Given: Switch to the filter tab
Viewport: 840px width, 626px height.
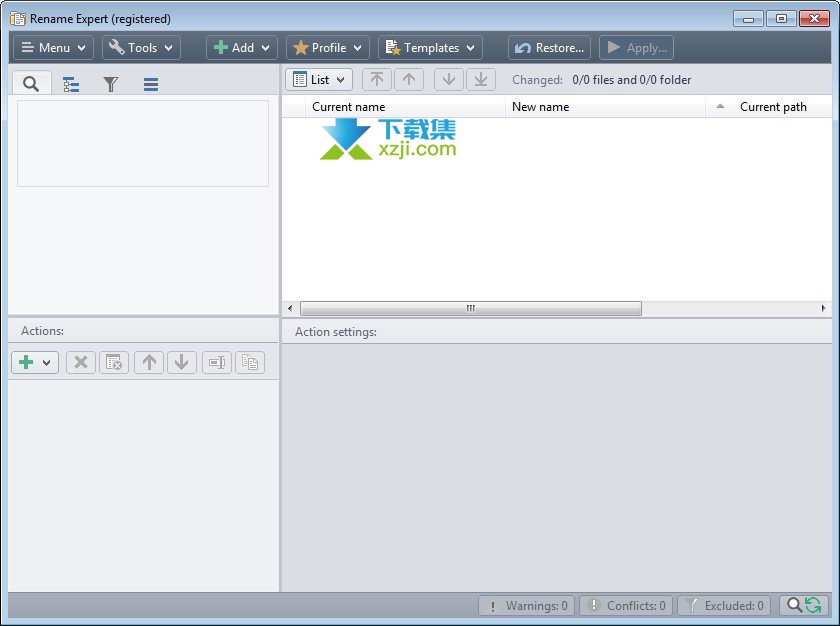Looking at the screenshot, I should coord(111,84).
